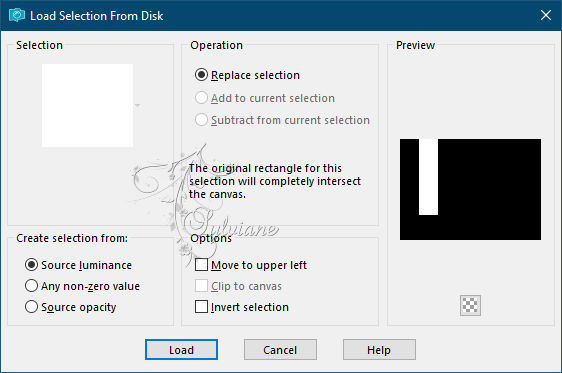This screenshot has width=562, height=373.
Task: Open the selection file dropdown arrow
Action: (138, 105)
